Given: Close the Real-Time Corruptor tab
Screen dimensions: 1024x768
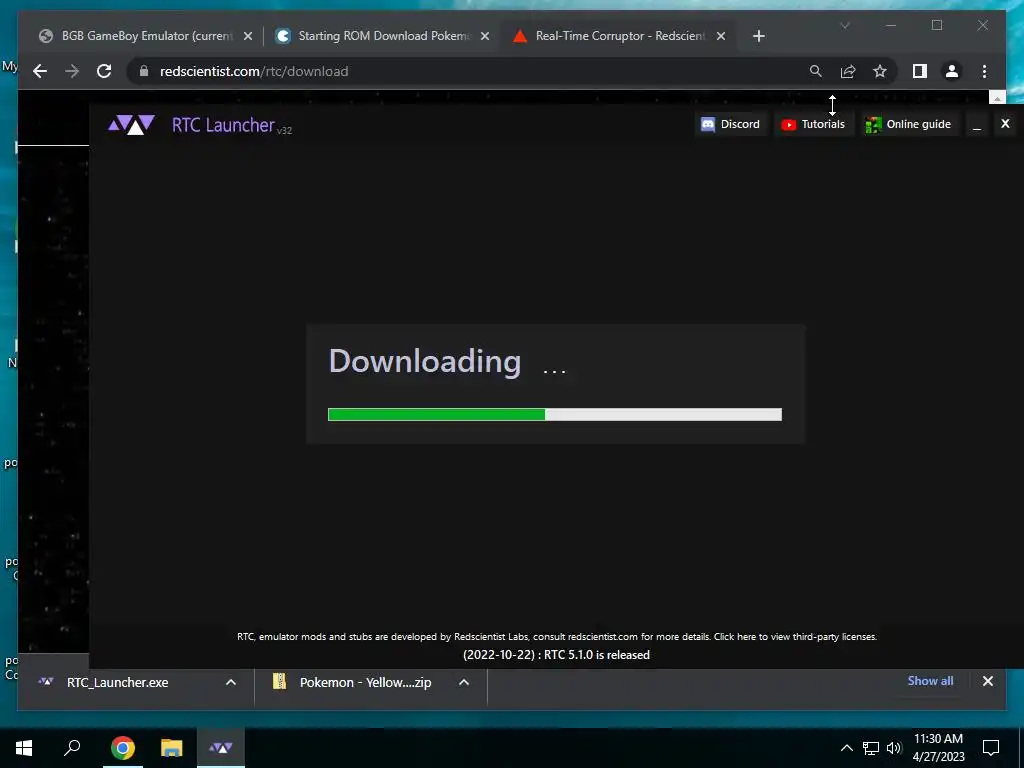Looking at the screenshot, I should tap(720, 36).
